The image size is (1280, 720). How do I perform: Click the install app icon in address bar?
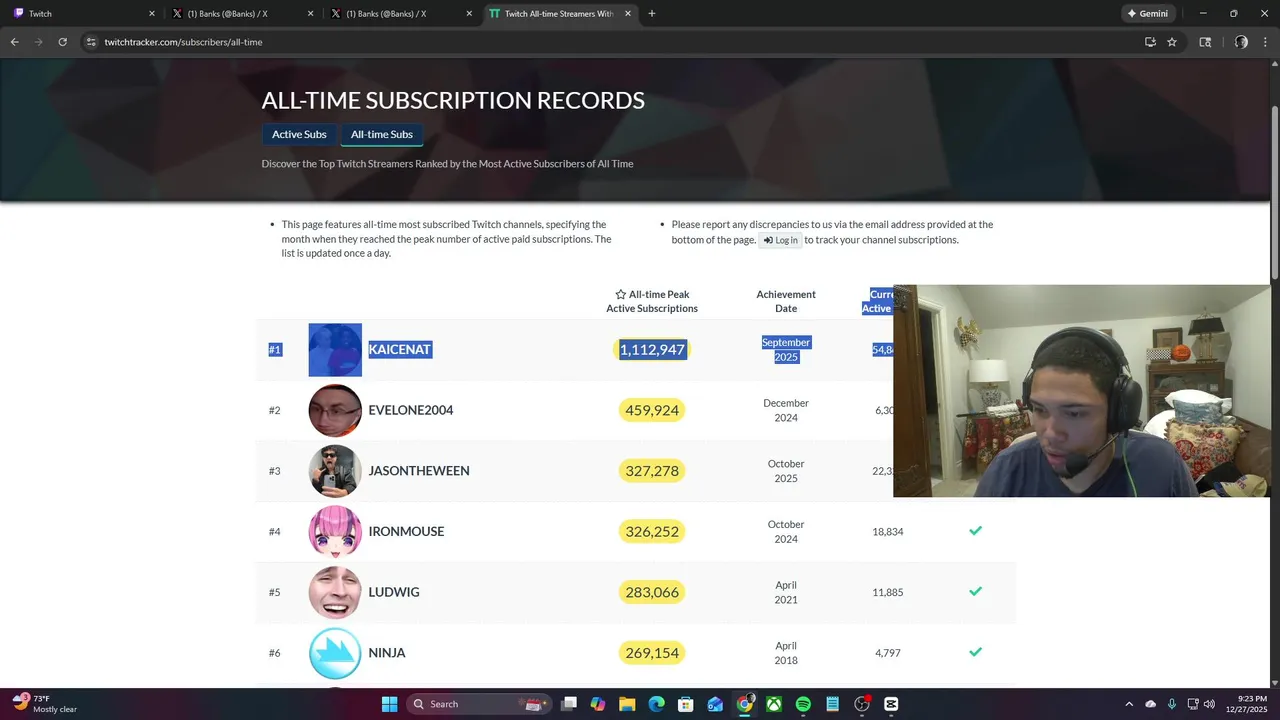point(1150,42)
